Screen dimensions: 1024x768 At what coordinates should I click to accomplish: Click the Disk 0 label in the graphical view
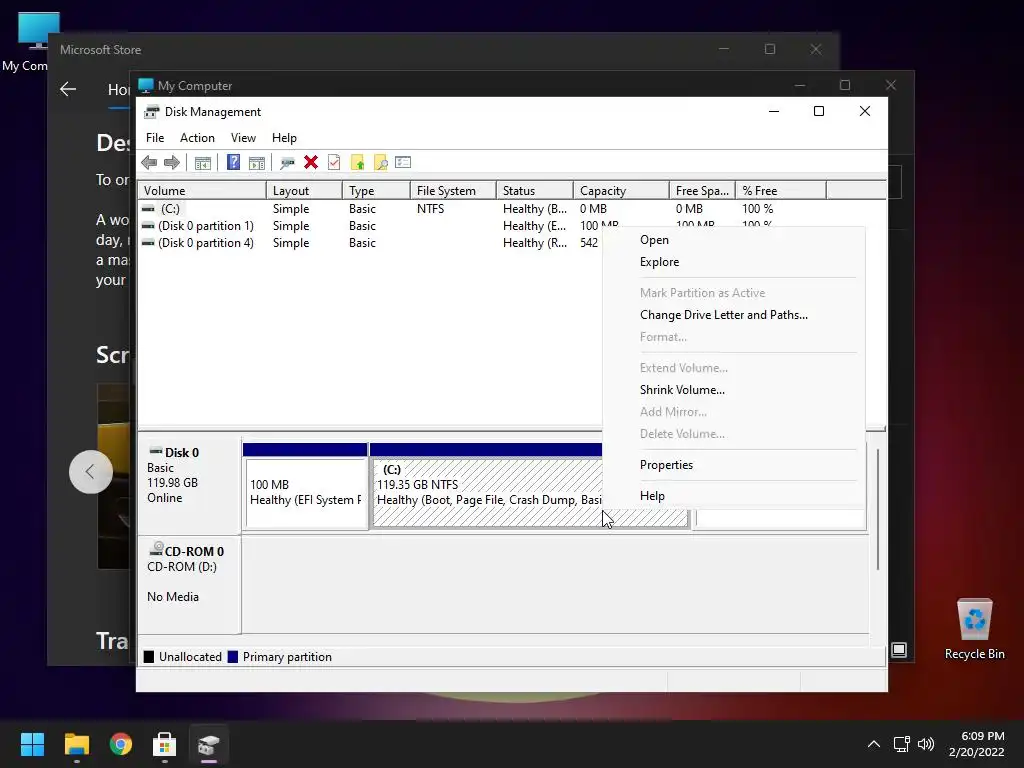pos(182,453)
